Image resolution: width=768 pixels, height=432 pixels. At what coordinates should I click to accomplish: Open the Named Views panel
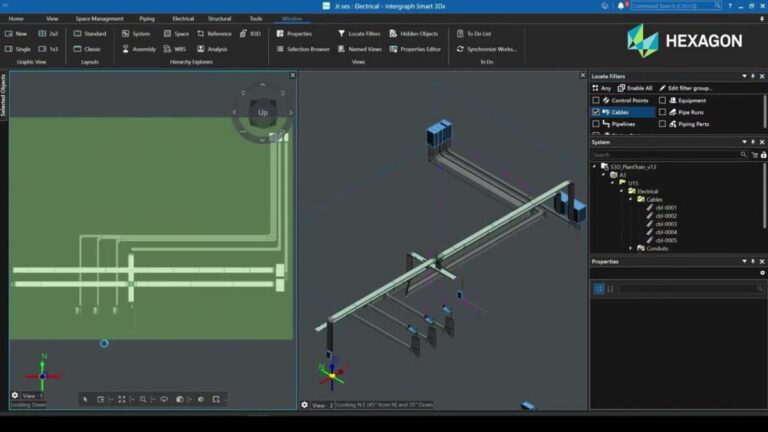(x=360, y=49)
